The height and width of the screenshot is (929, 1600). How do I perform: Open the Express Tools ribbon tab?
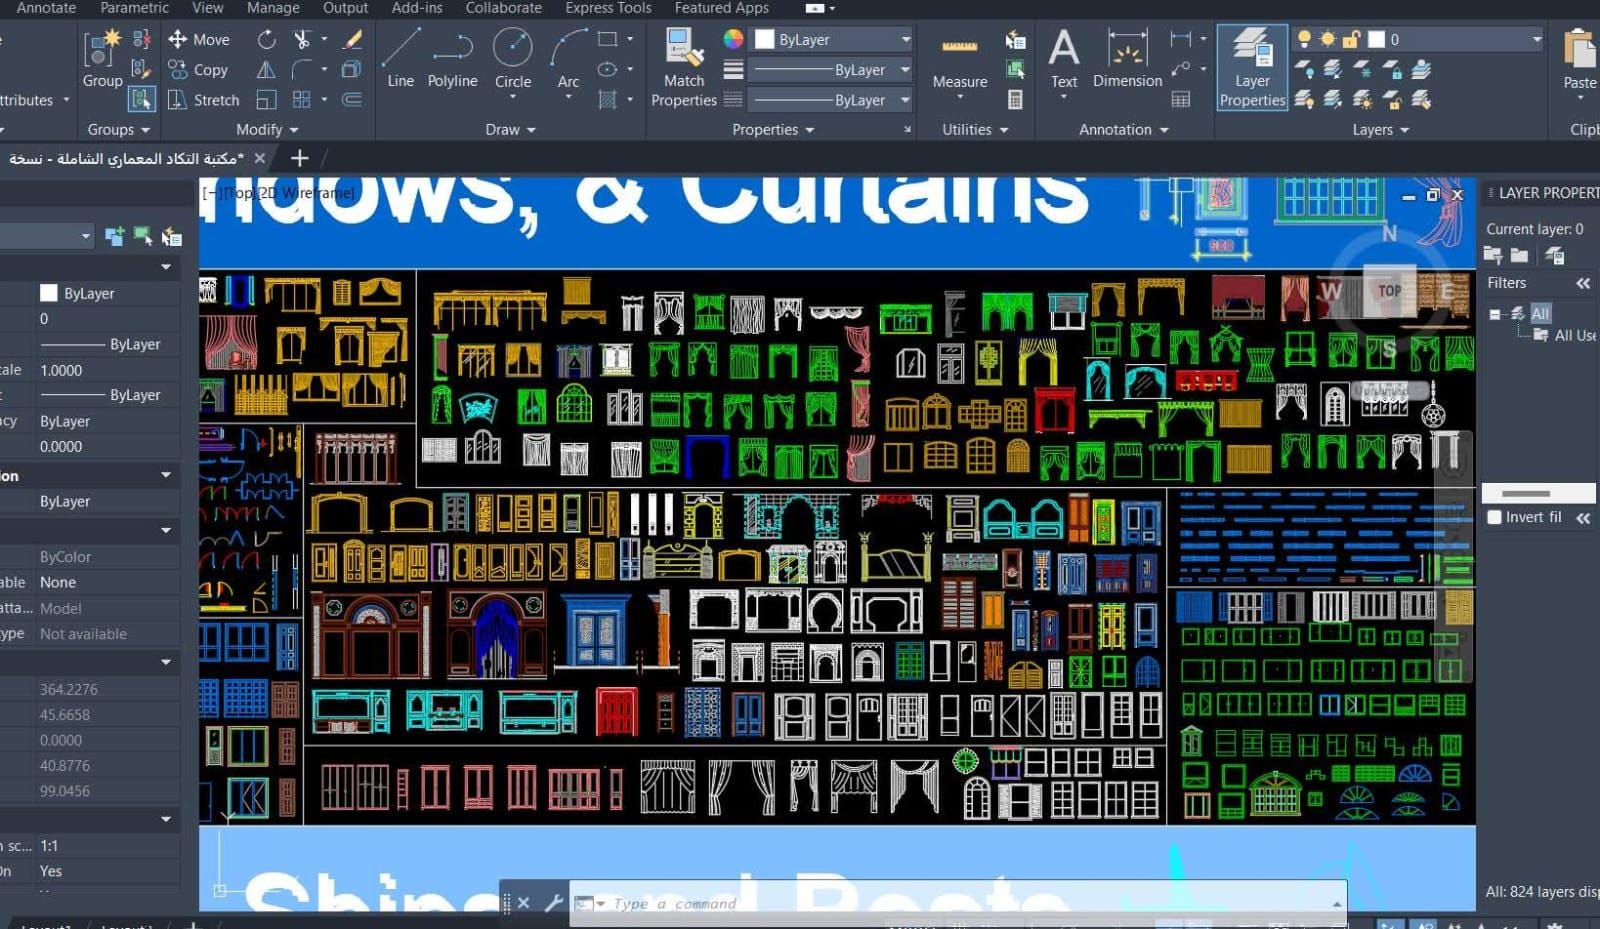[x=608, y=8]
